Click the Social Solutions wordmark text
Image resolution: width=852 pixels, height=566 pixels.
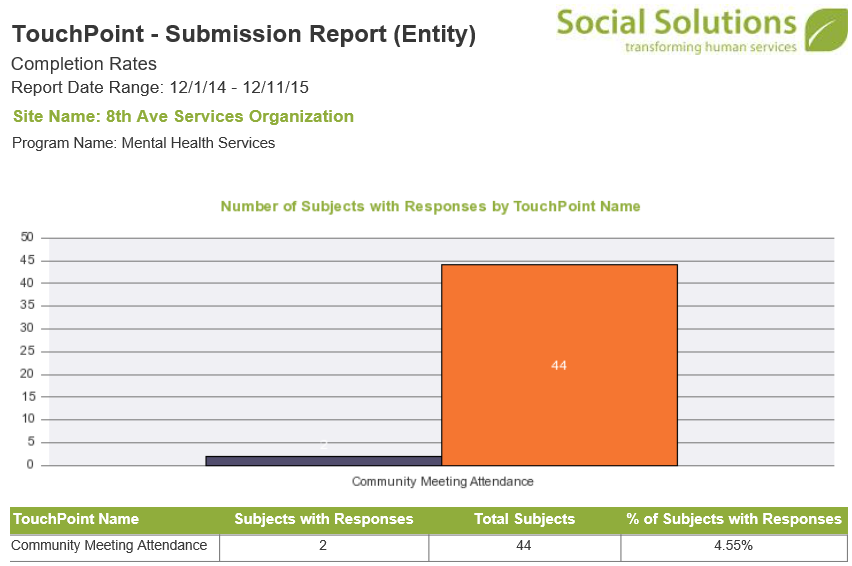(x=676, y=23)
